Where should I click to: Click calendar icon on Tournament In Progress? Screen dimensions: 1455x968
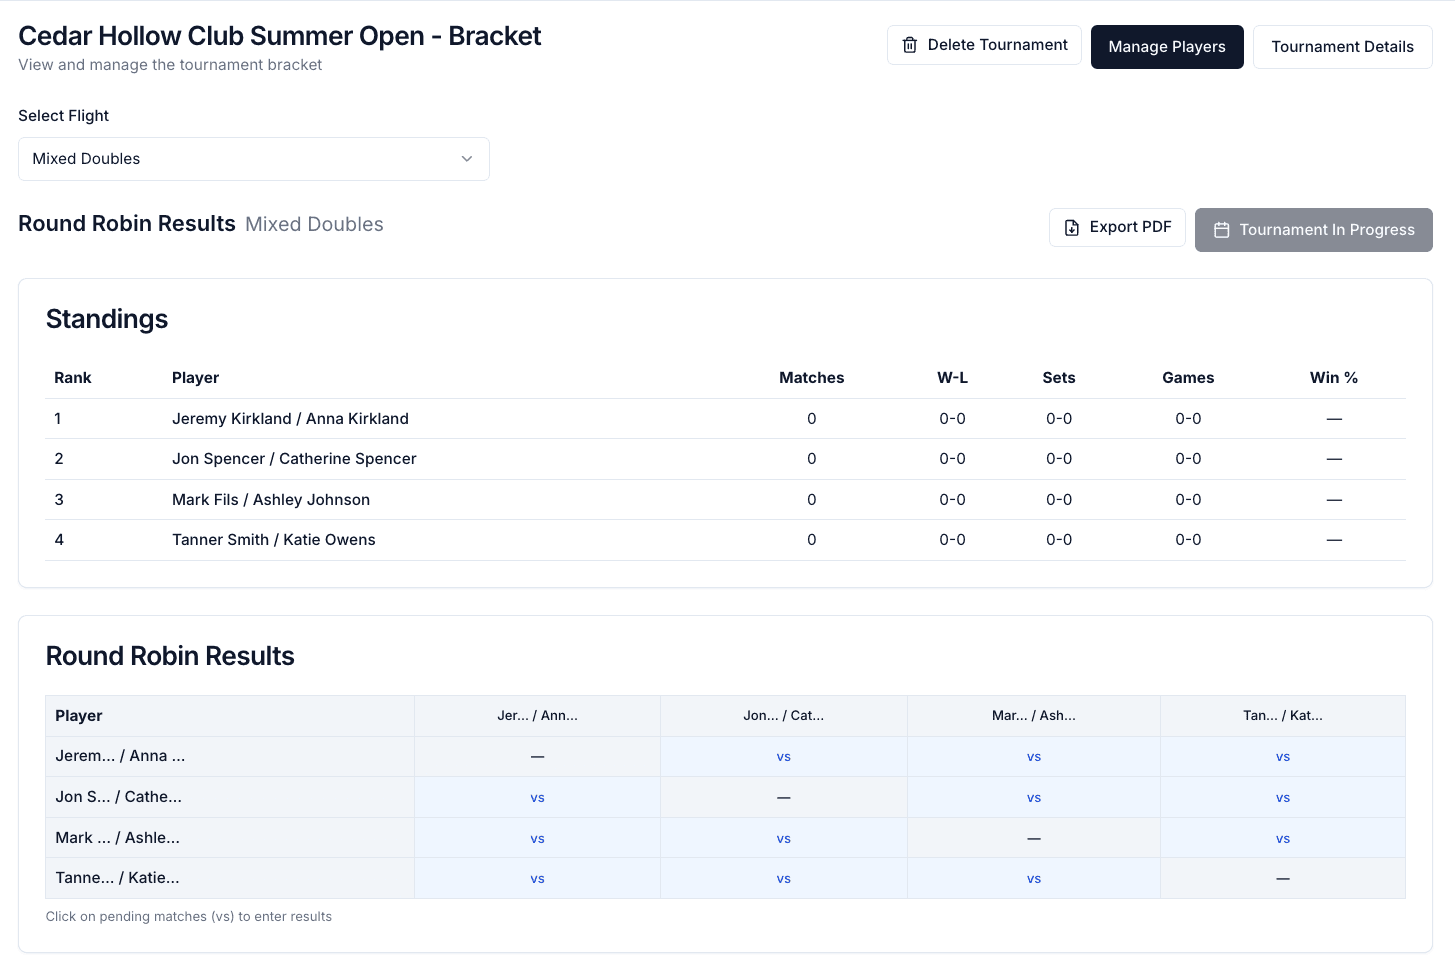pyautogui.click(x=1221, y=230)
